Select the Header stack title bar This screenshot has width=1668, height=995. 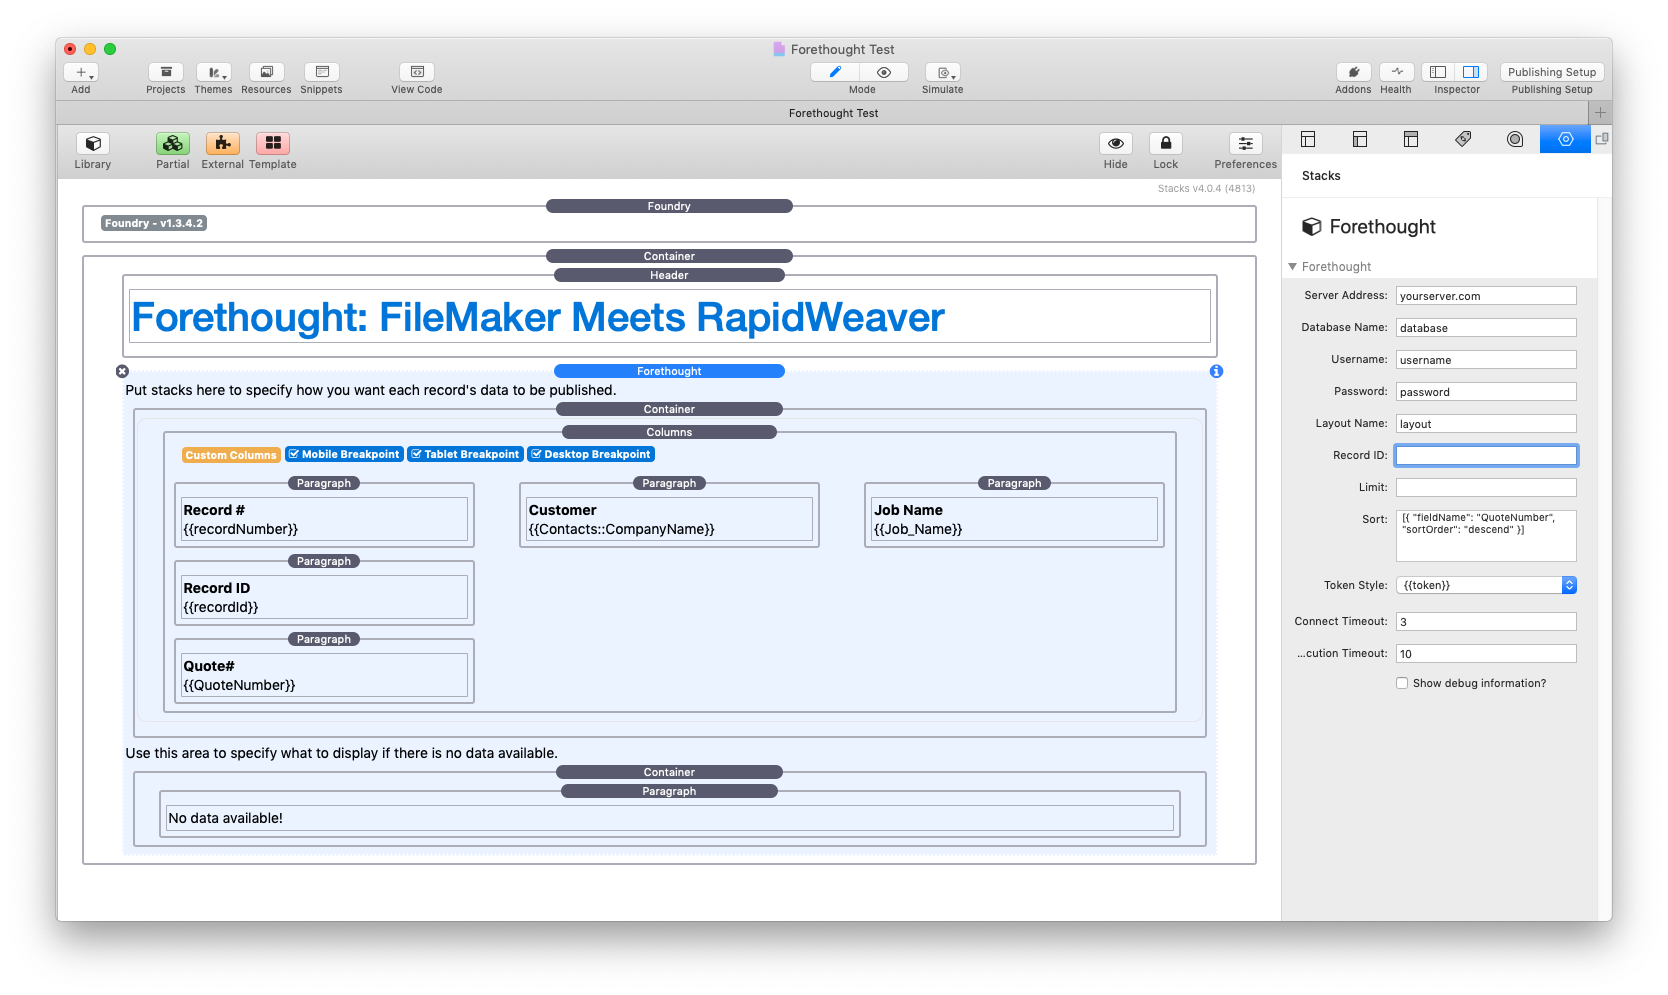tap(669, 275)
